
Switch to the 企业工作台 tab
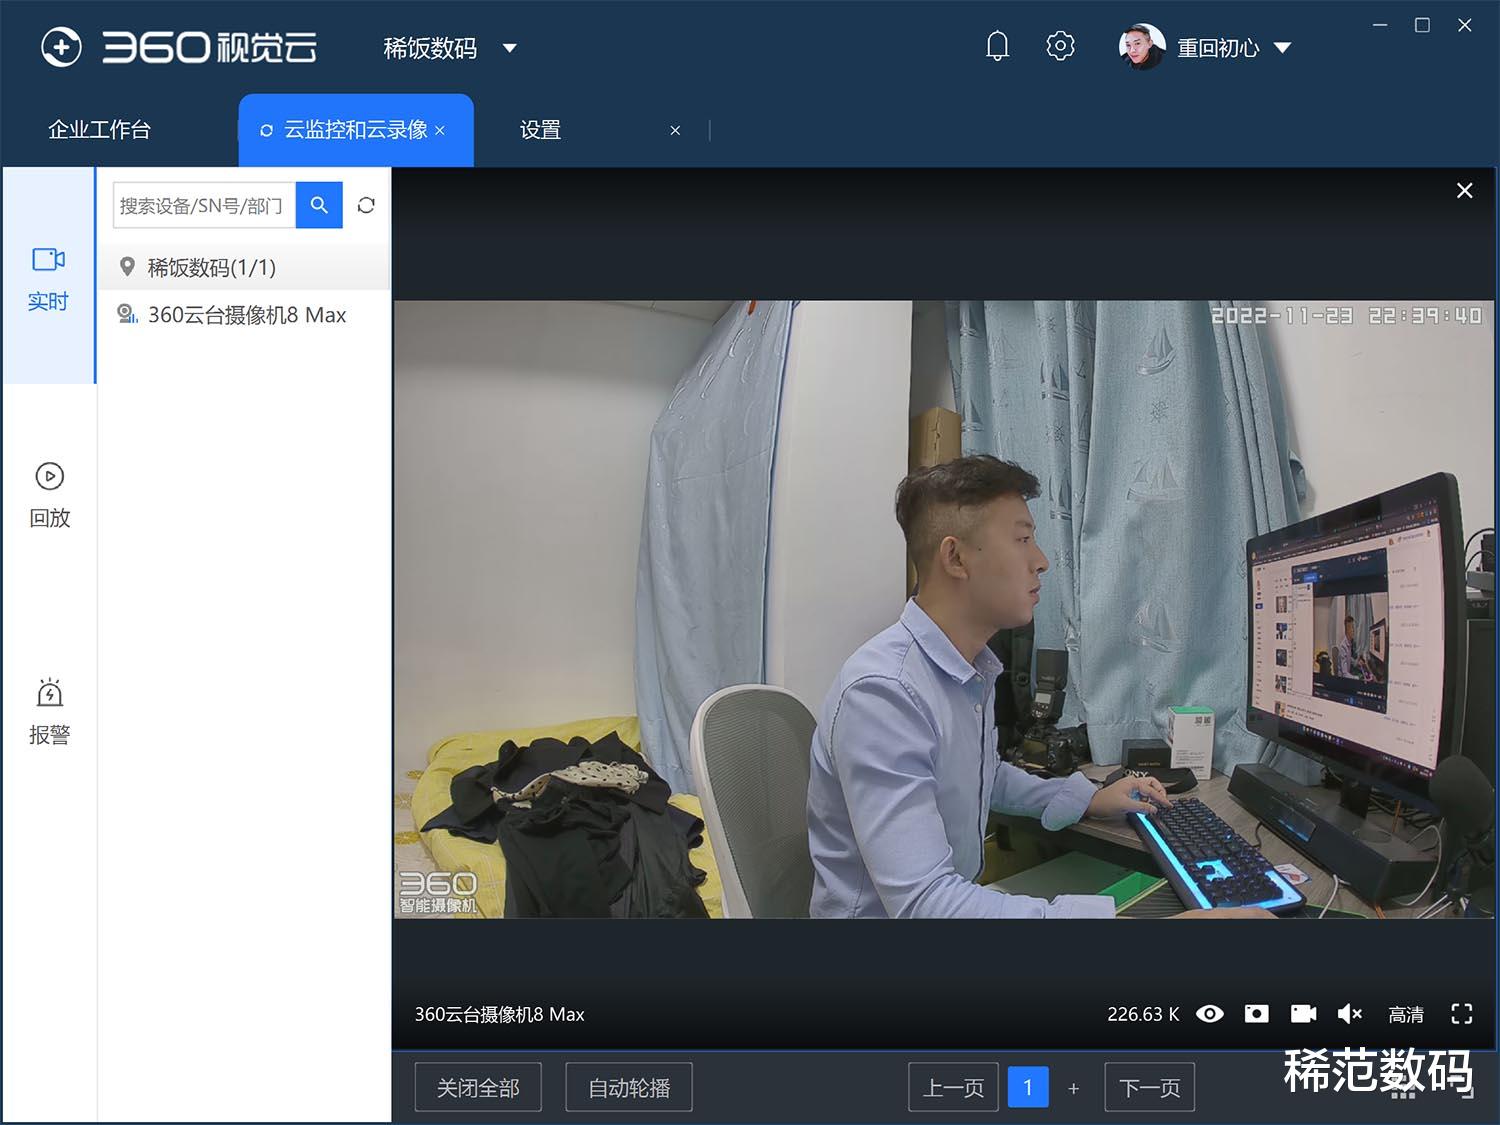click(100, 130)
